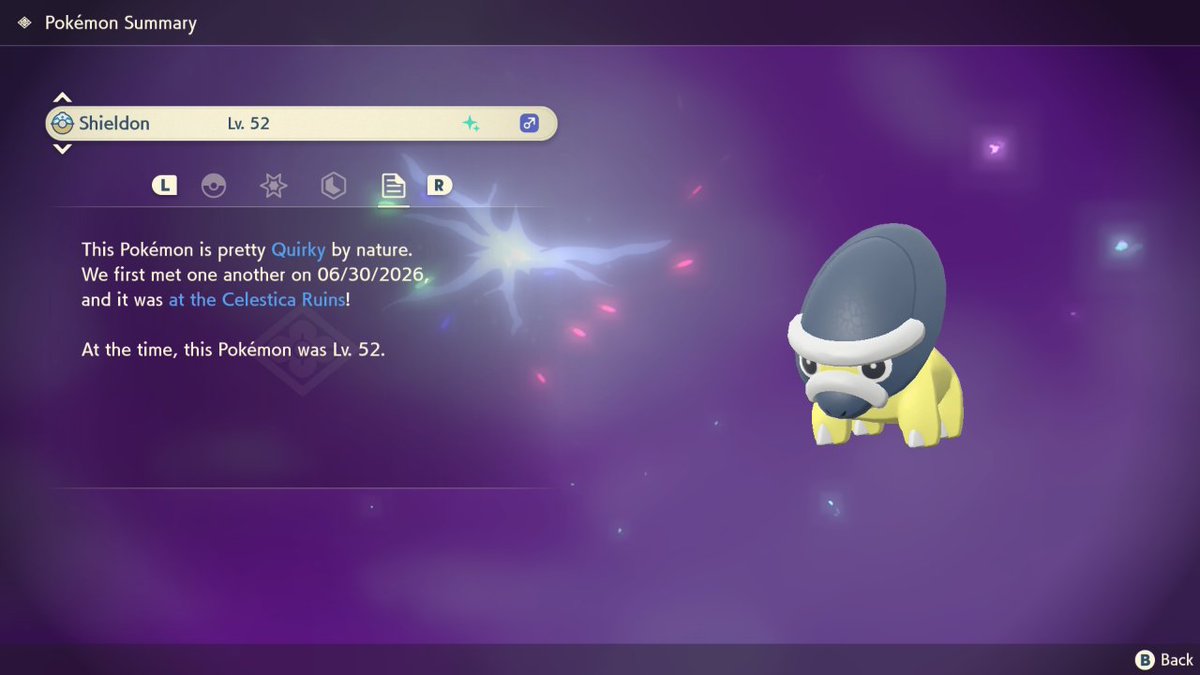Image resolution: width=1200 pixels, height=675 pixels.
Task: Click the diamond icon beside Pokémon Summary
Action: click(x=24, y=22)
